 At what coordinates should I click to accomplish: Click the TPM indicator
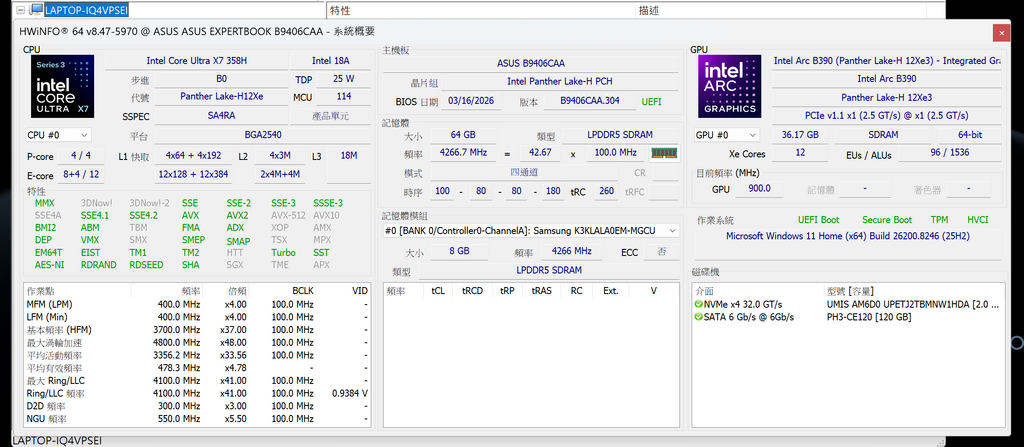coord(940,220)
